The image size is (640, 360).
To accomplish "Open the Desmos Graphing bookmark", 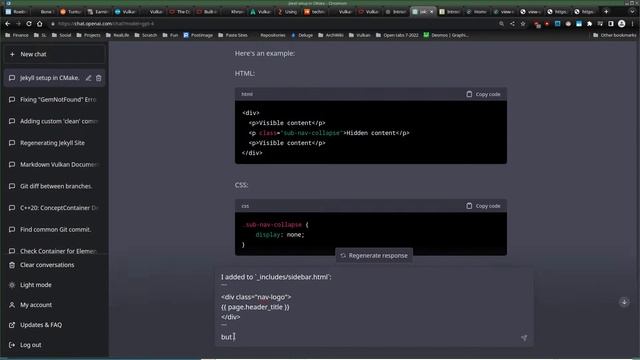I will [x=446, y=35].
